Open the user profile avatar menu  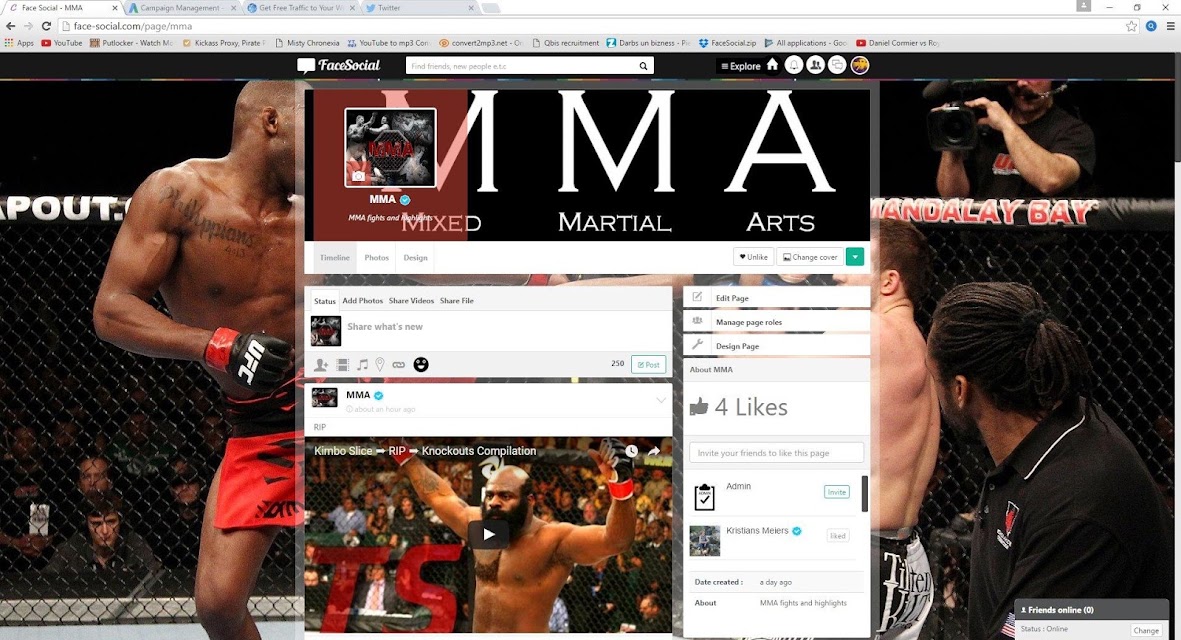click(859, 66)
